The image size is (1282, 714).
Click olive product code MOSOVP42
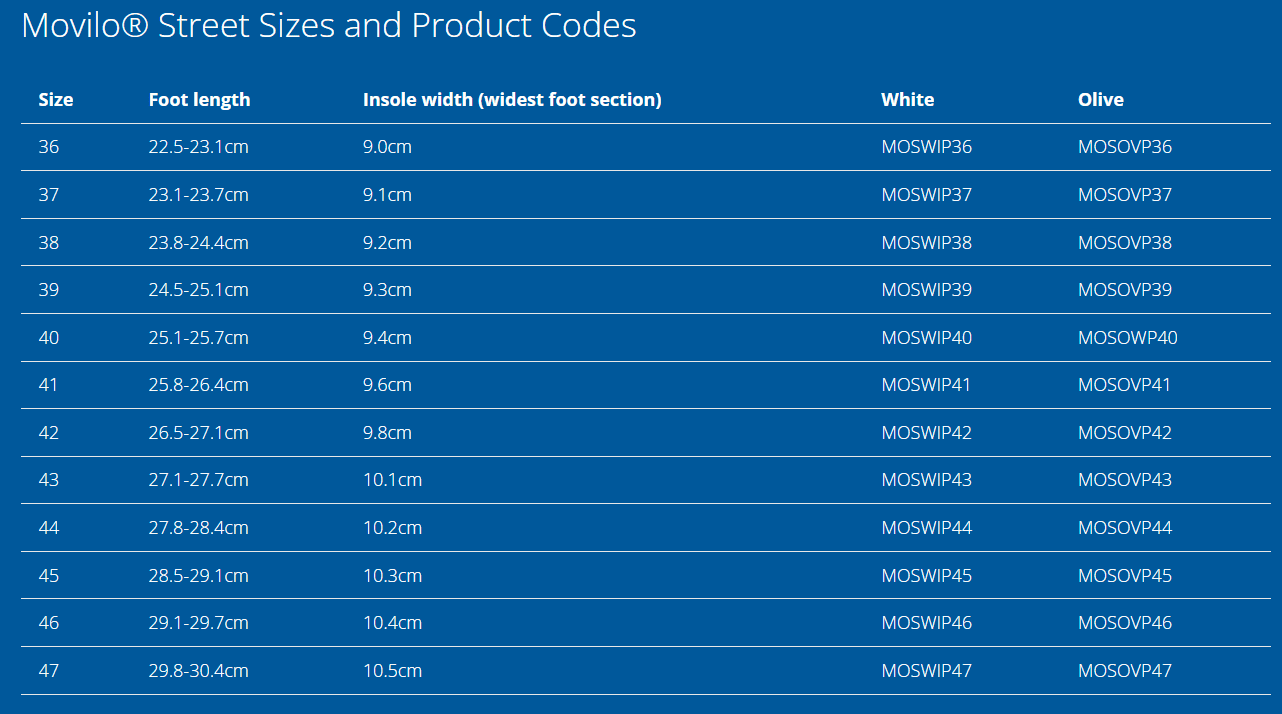coord(1124,433)
